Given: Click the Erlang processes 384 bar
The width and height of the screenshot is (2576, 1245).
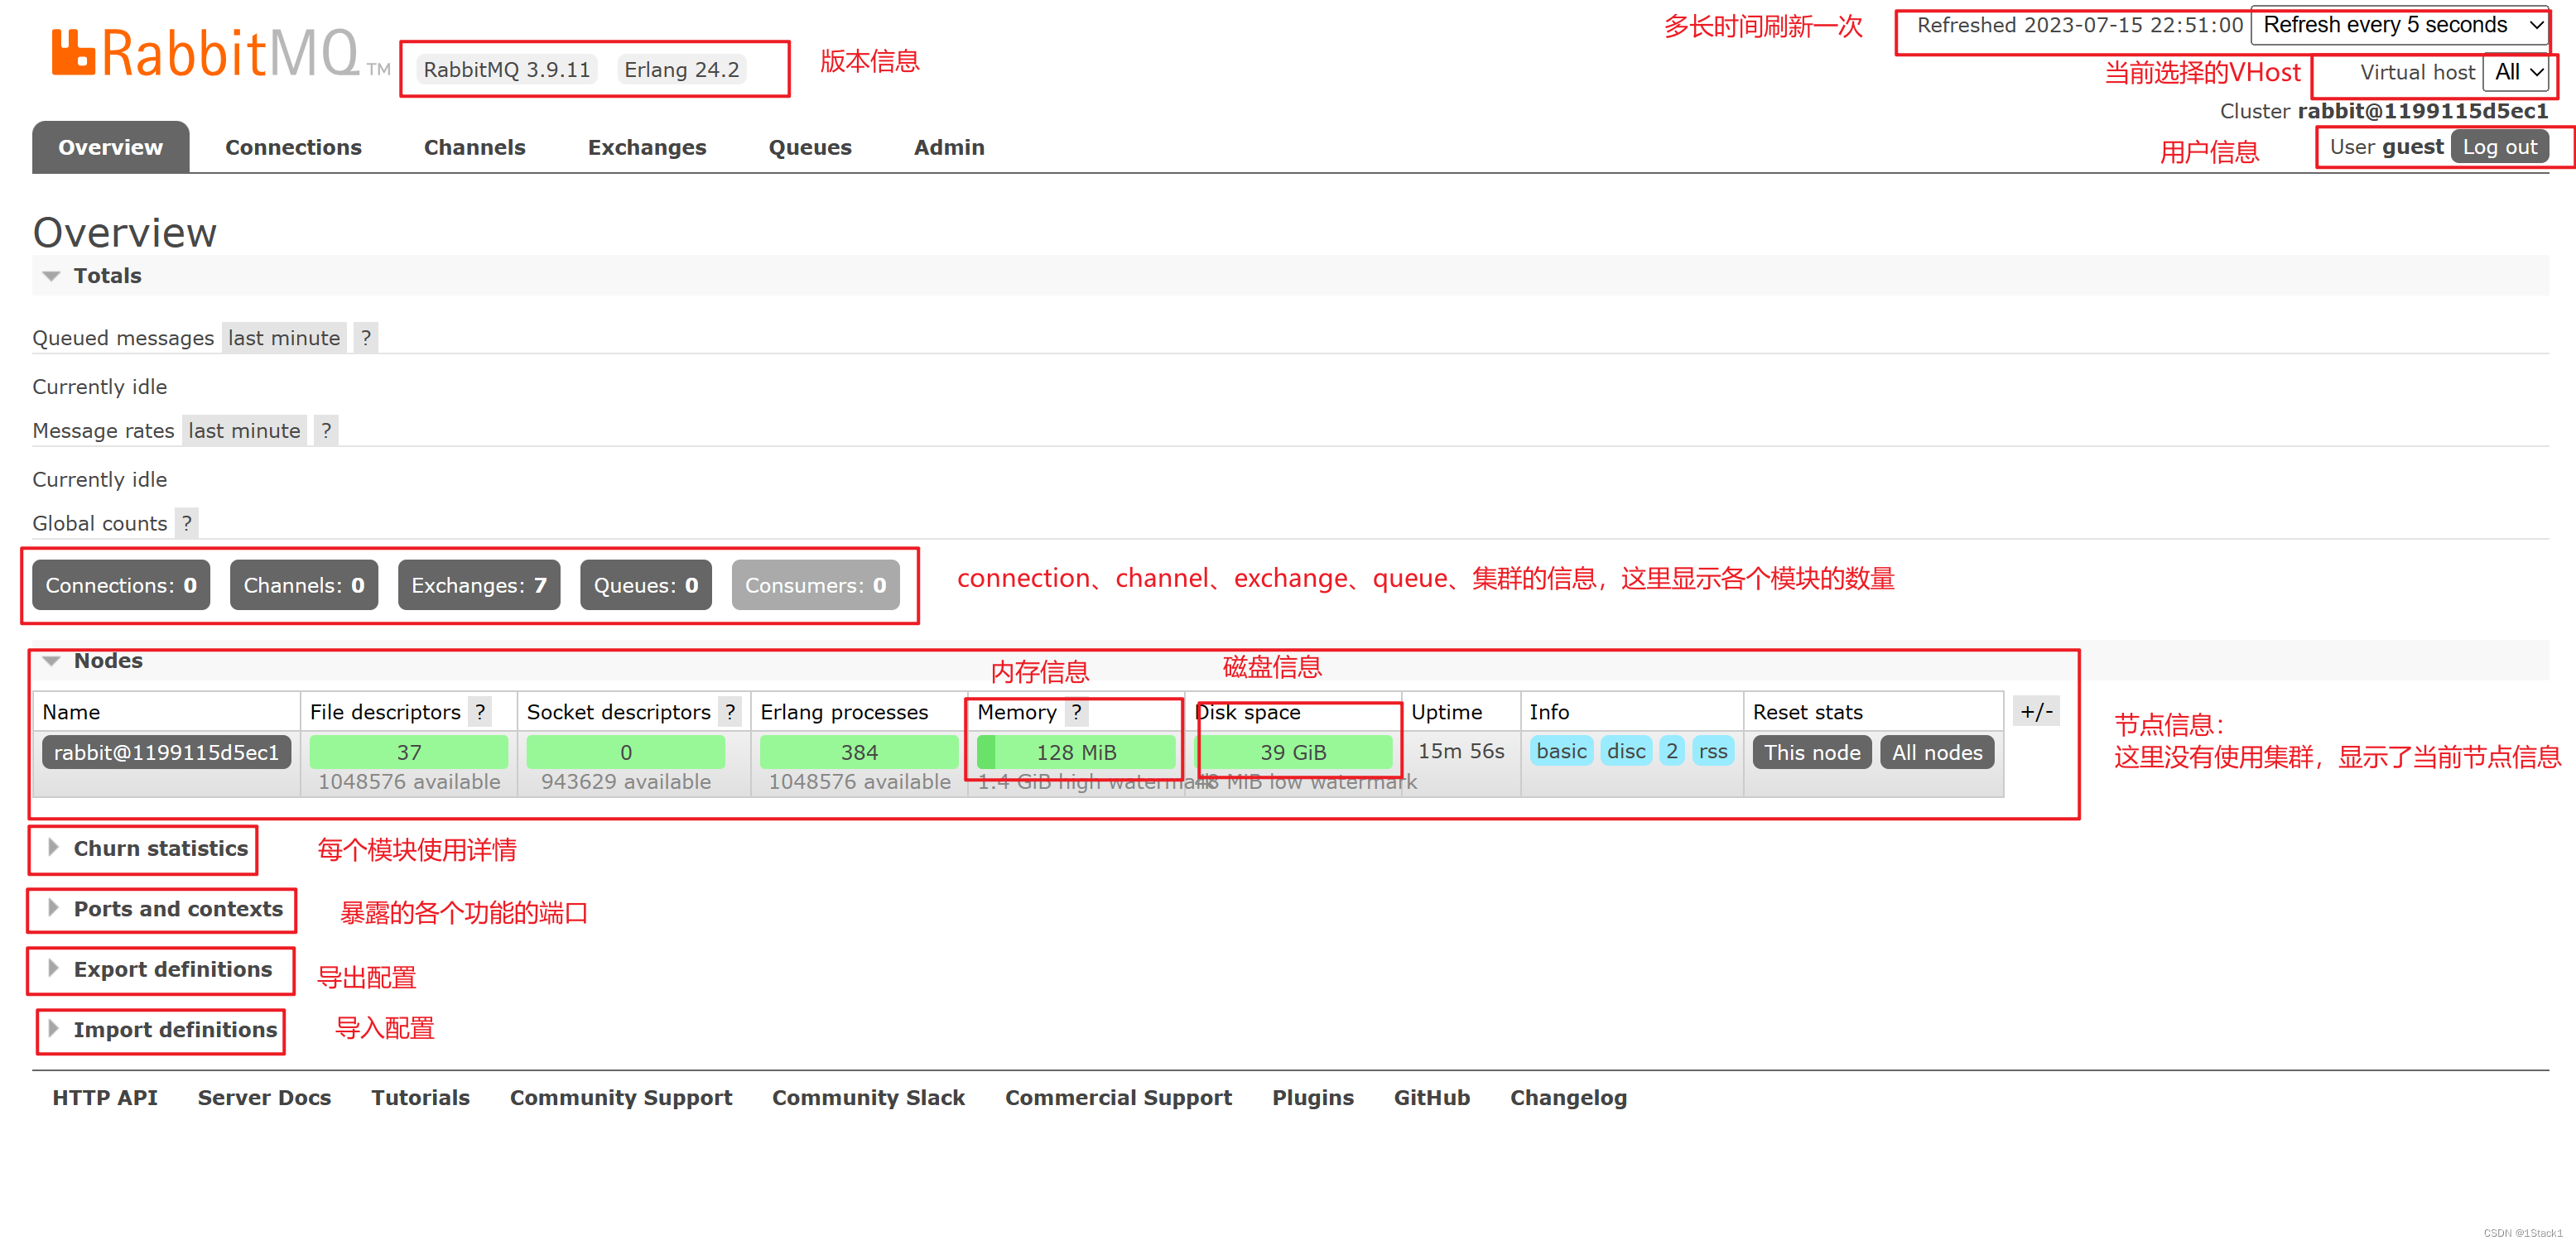Looking at the screenshot, I should (859, 752).
